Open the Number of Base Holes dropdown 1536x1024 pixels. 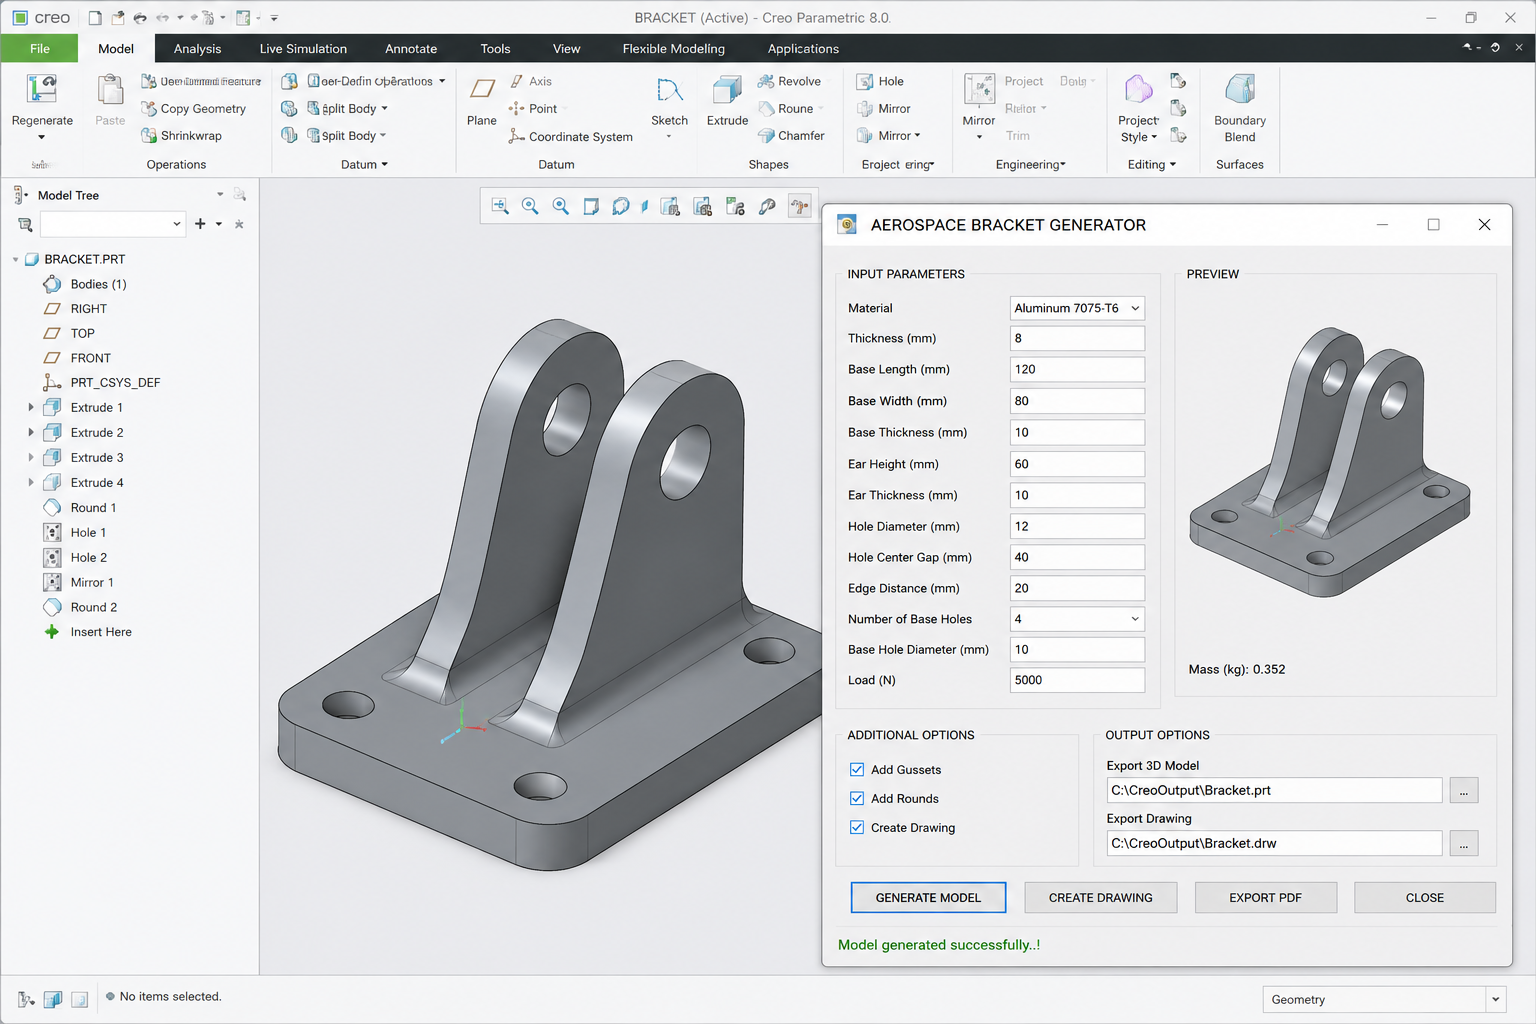point(1077,619)
